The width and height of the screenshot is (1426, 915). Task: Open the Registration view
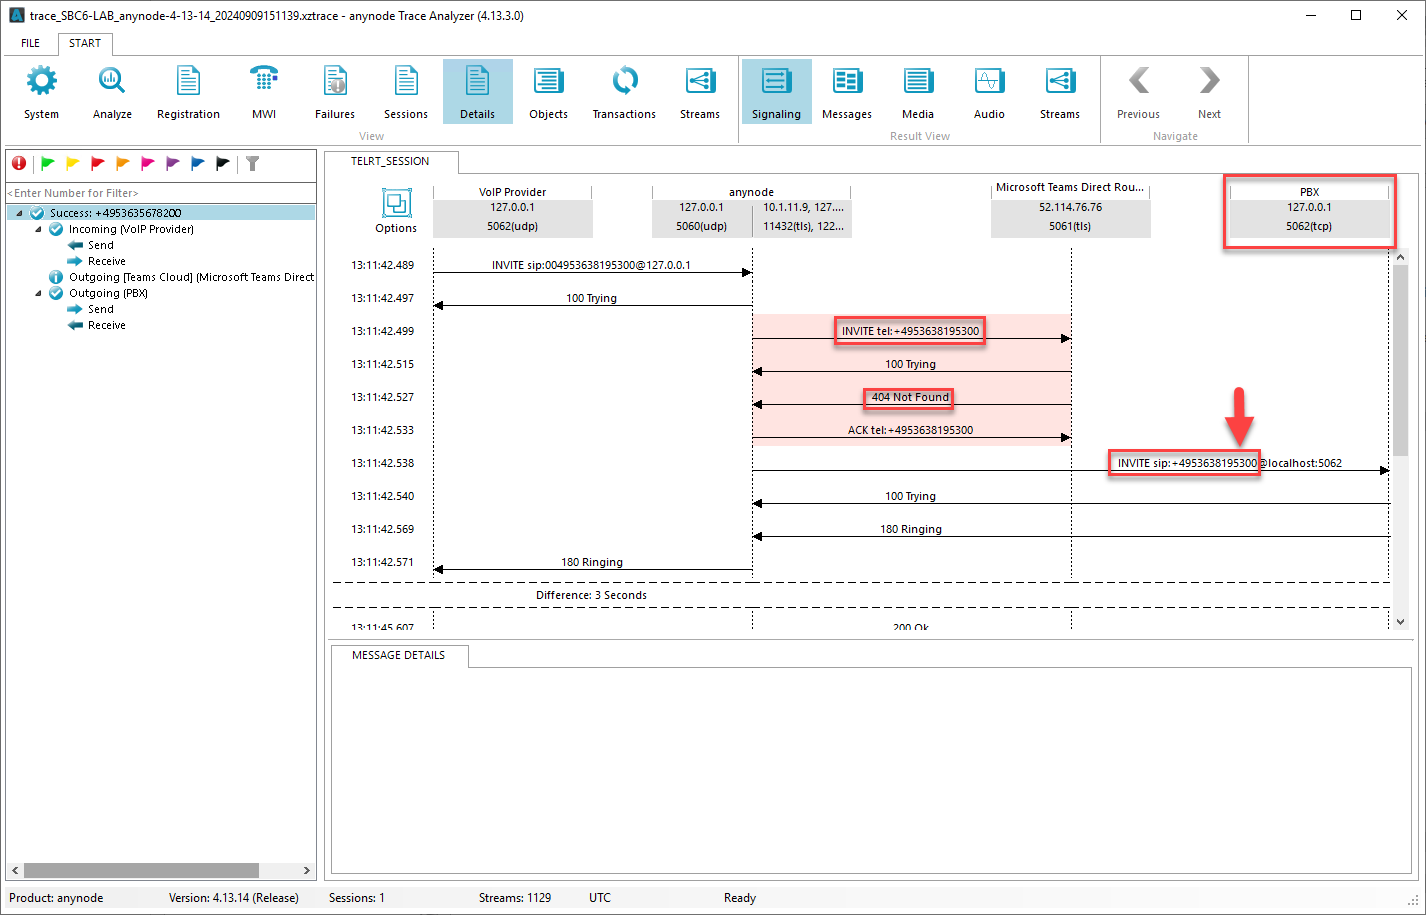[x=188, y=91]
